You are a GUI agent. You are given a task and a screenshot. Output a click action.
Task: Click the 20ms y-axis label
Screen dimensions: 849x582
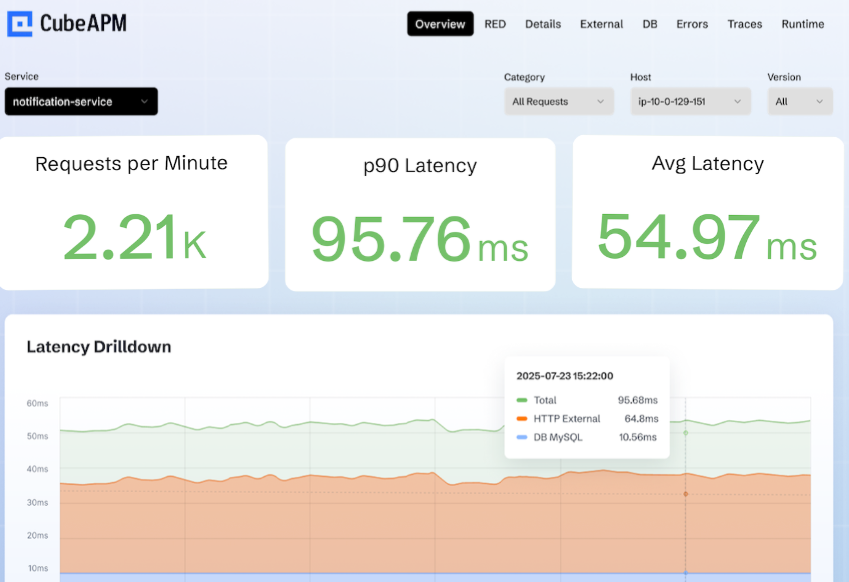tap(37, 535)
